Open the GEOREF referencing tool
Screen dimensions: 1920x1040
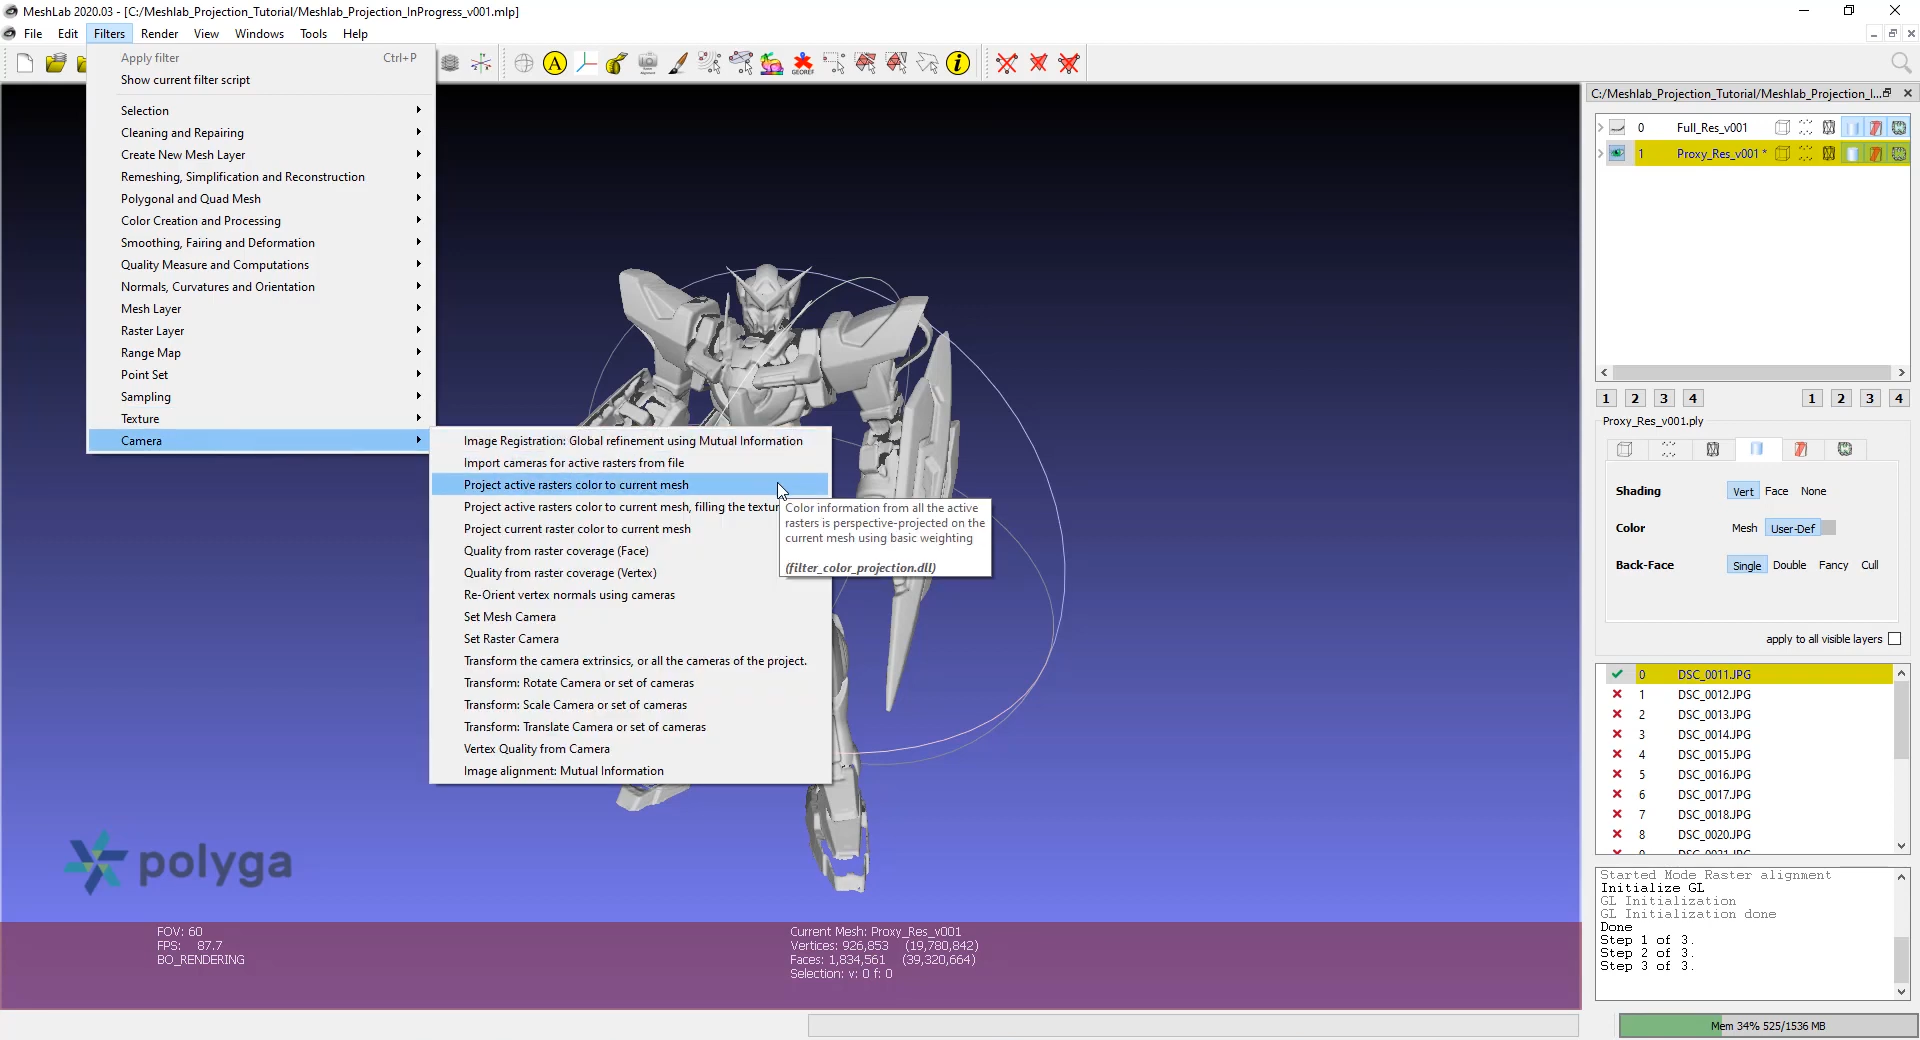click(x=803, y=64)
